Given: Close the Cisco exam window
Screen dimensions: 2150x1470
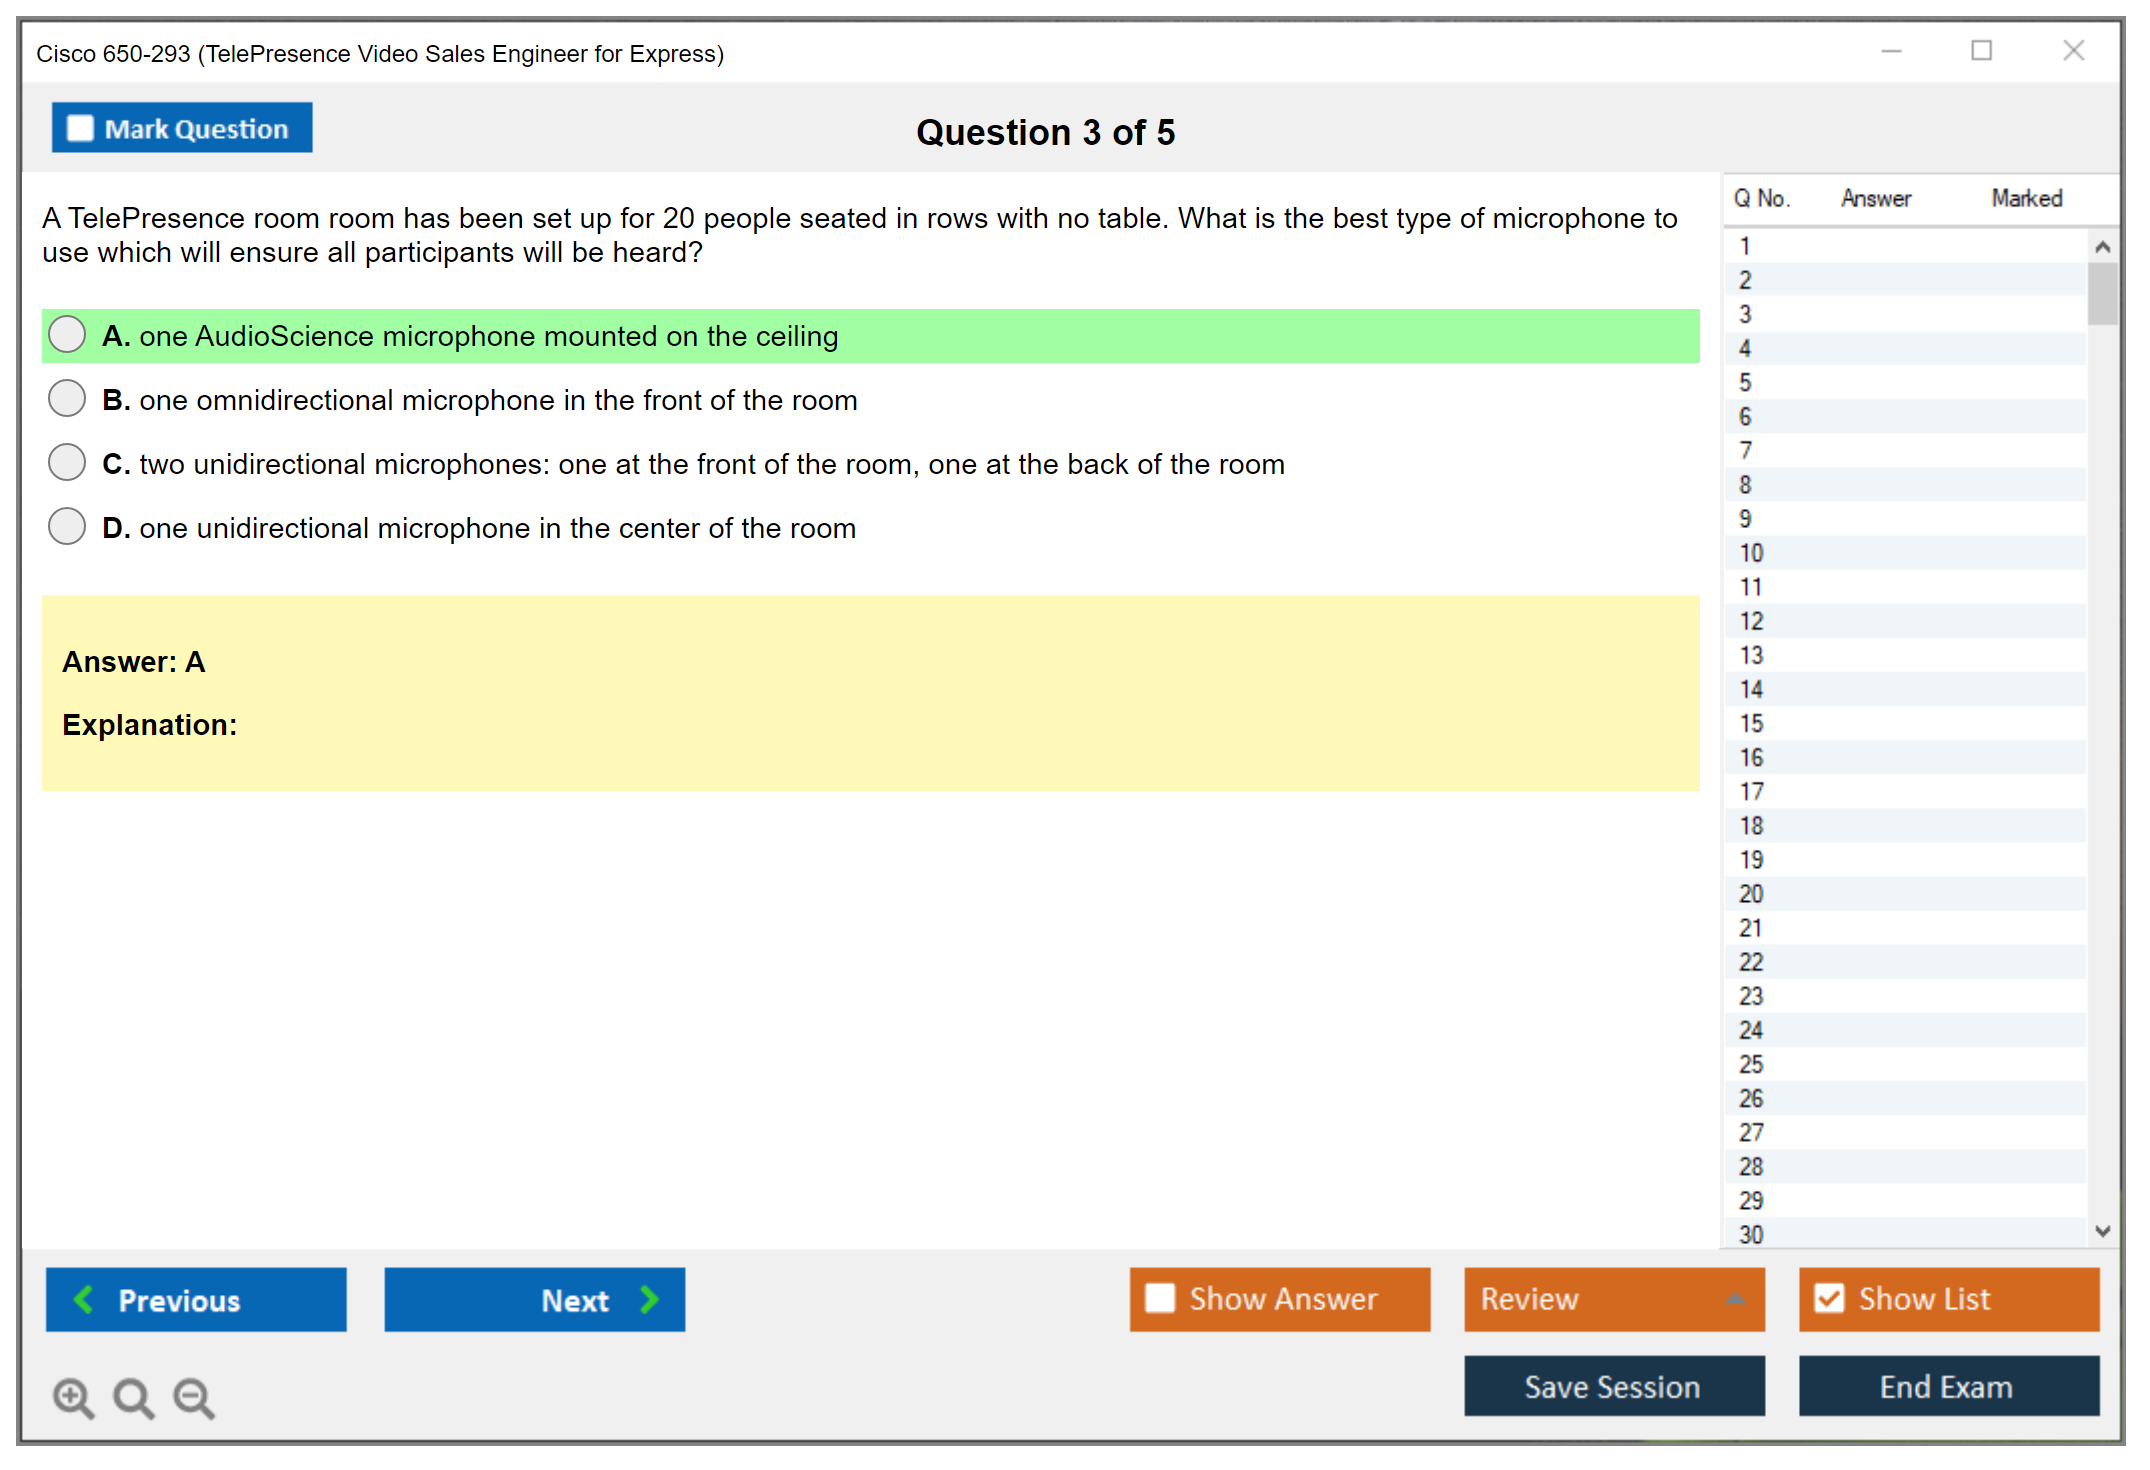Looking at the screenshot, I should (2073, 51).
